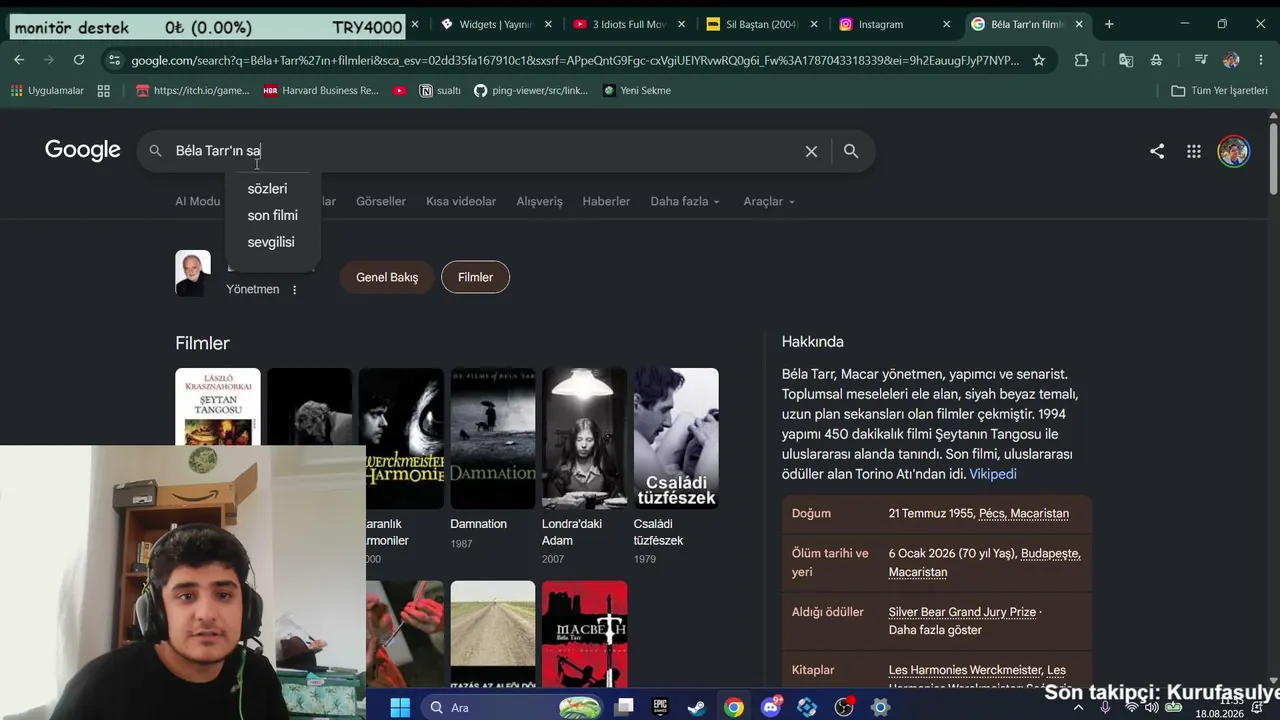Image resolution: width=1280 pixels, height=720 pixels.
Task: Open the Silver Bear Grand Jury Prize link
Action: pos(962,612)
